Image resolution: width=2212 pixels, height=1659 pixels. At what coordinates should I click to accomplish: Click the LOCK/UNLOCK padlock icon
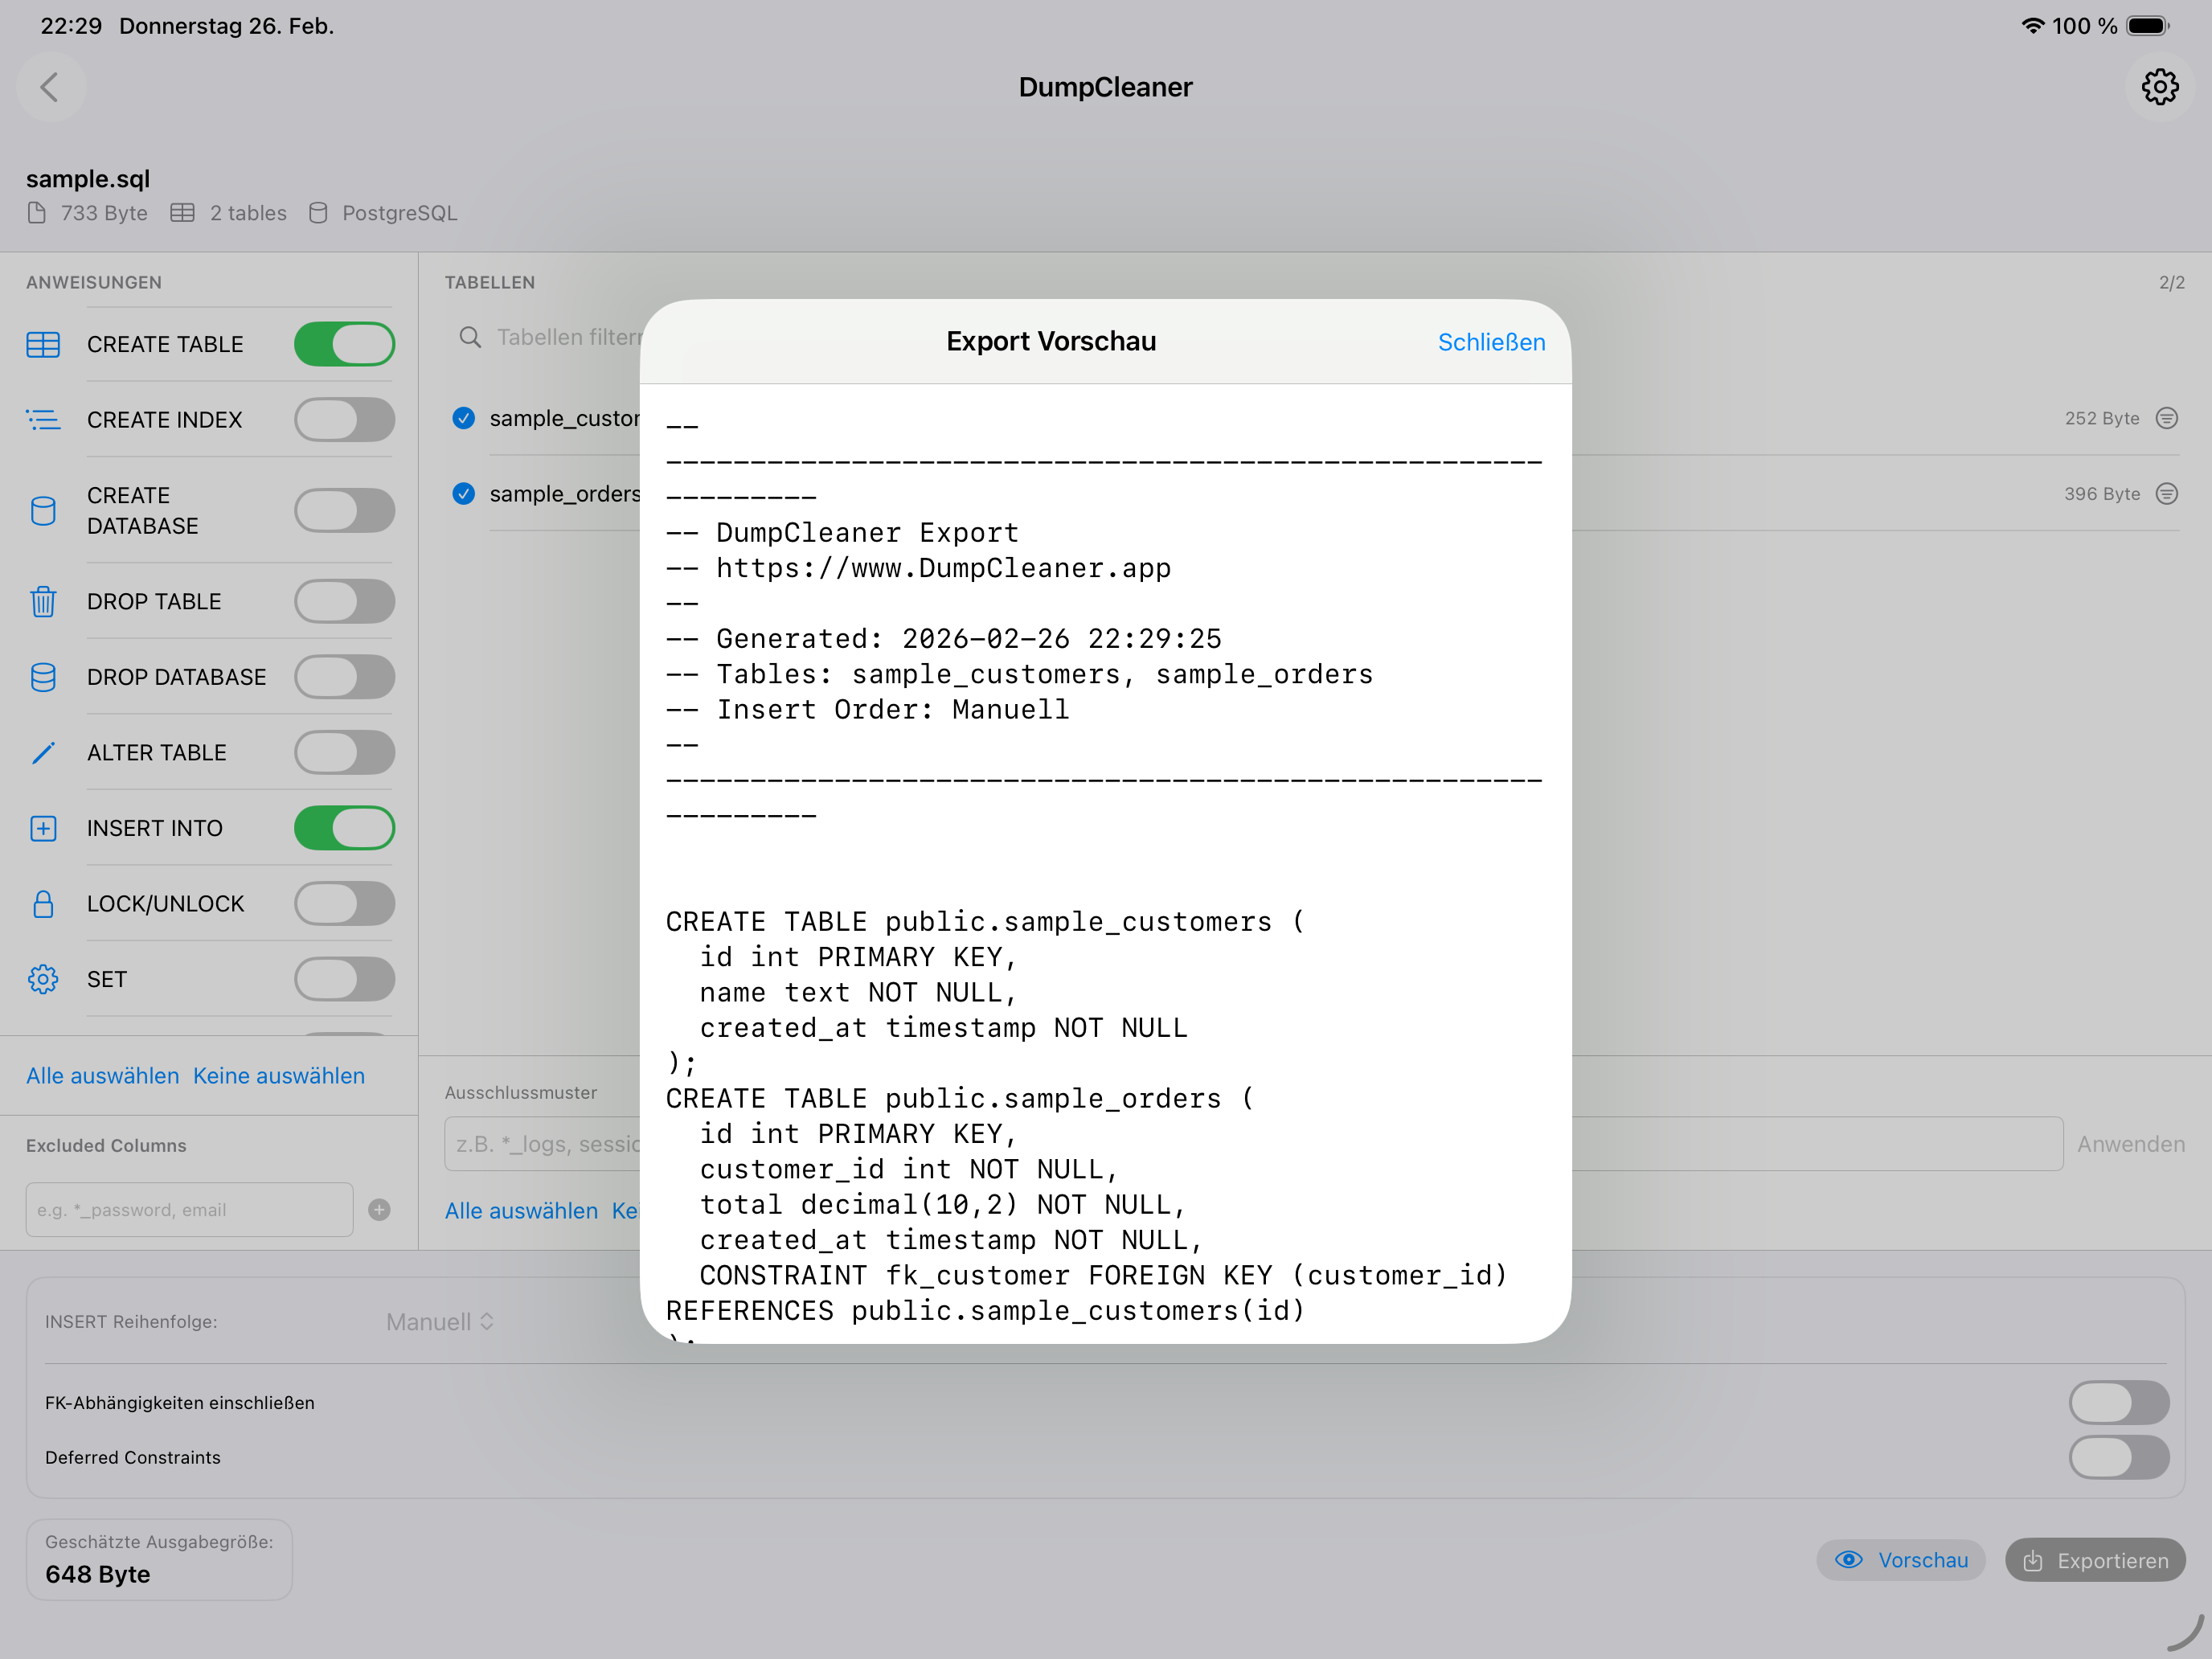pos(43,904)
